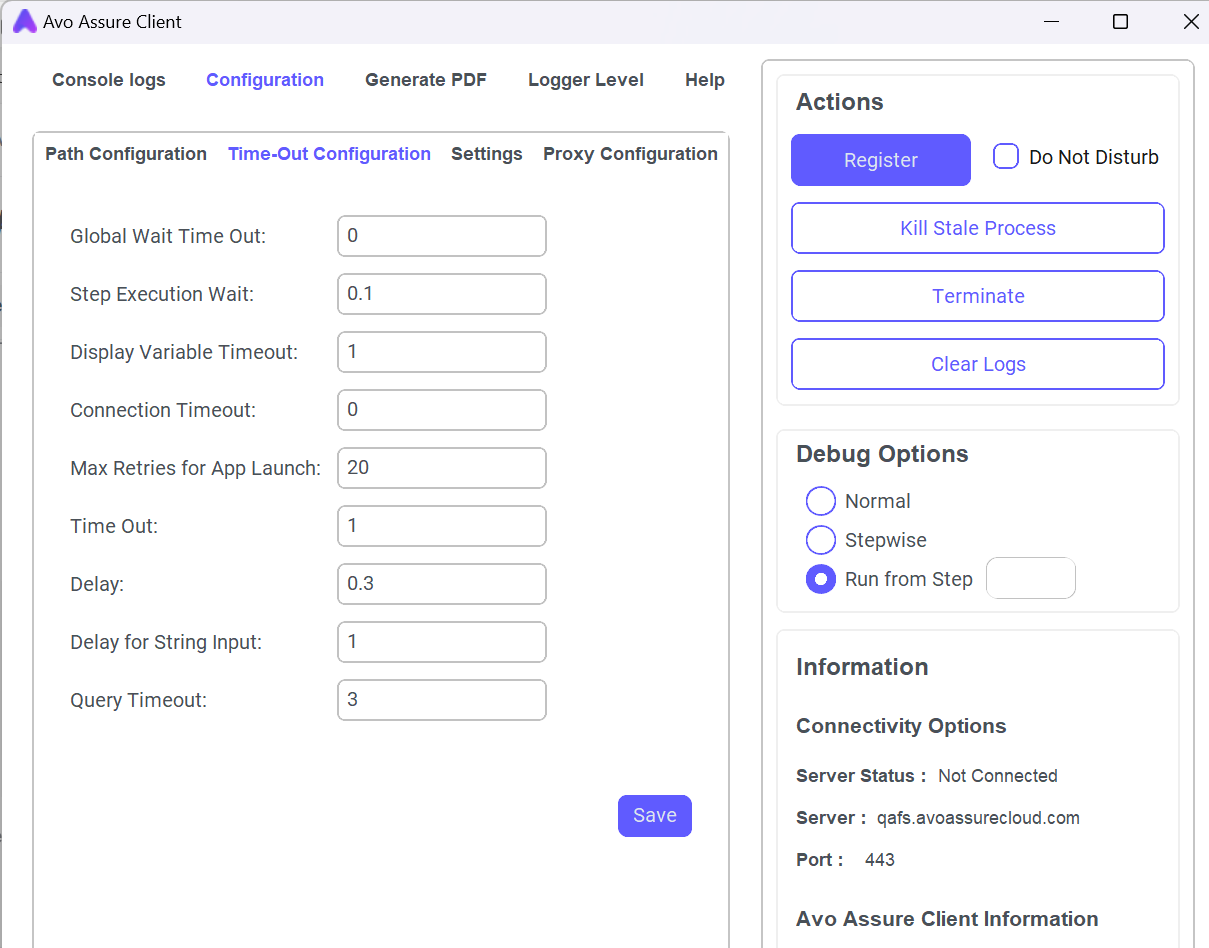Enable the Do Not Disturb checkbox
1209x948 pixels.
[x=1006, y=157]
